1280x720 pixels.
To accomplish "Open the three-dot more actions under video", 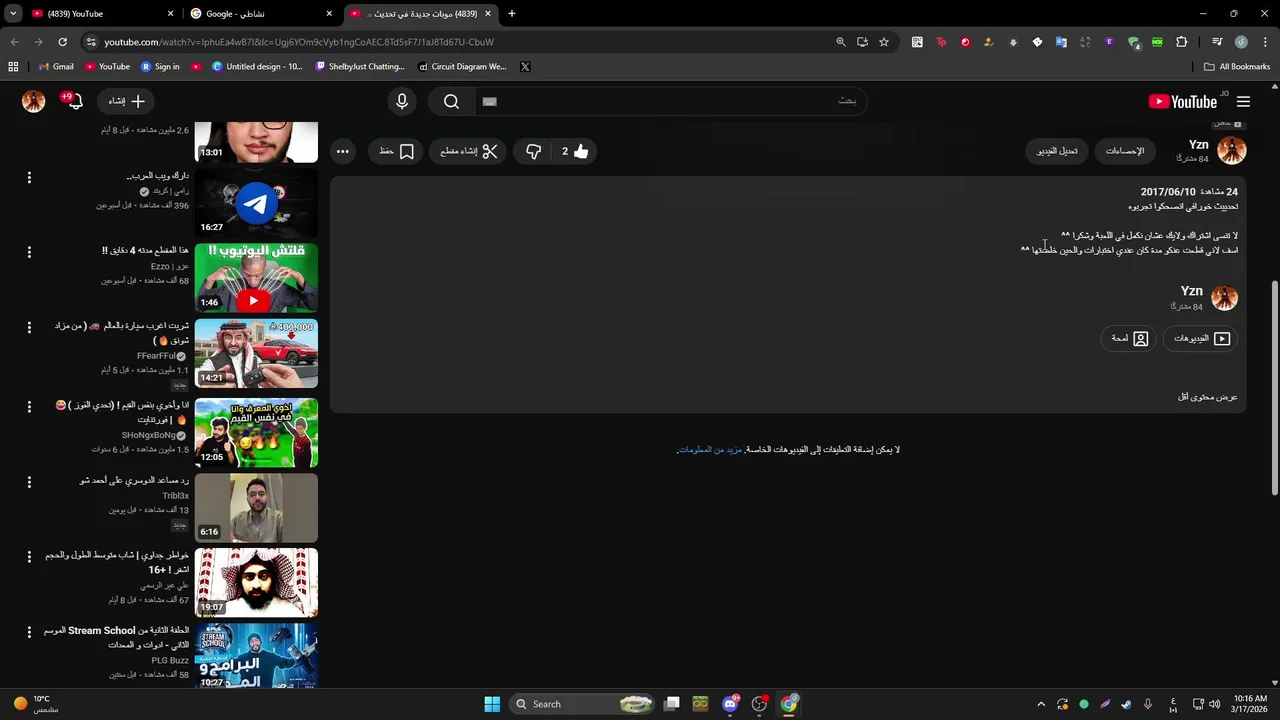I will pos(342,151).
